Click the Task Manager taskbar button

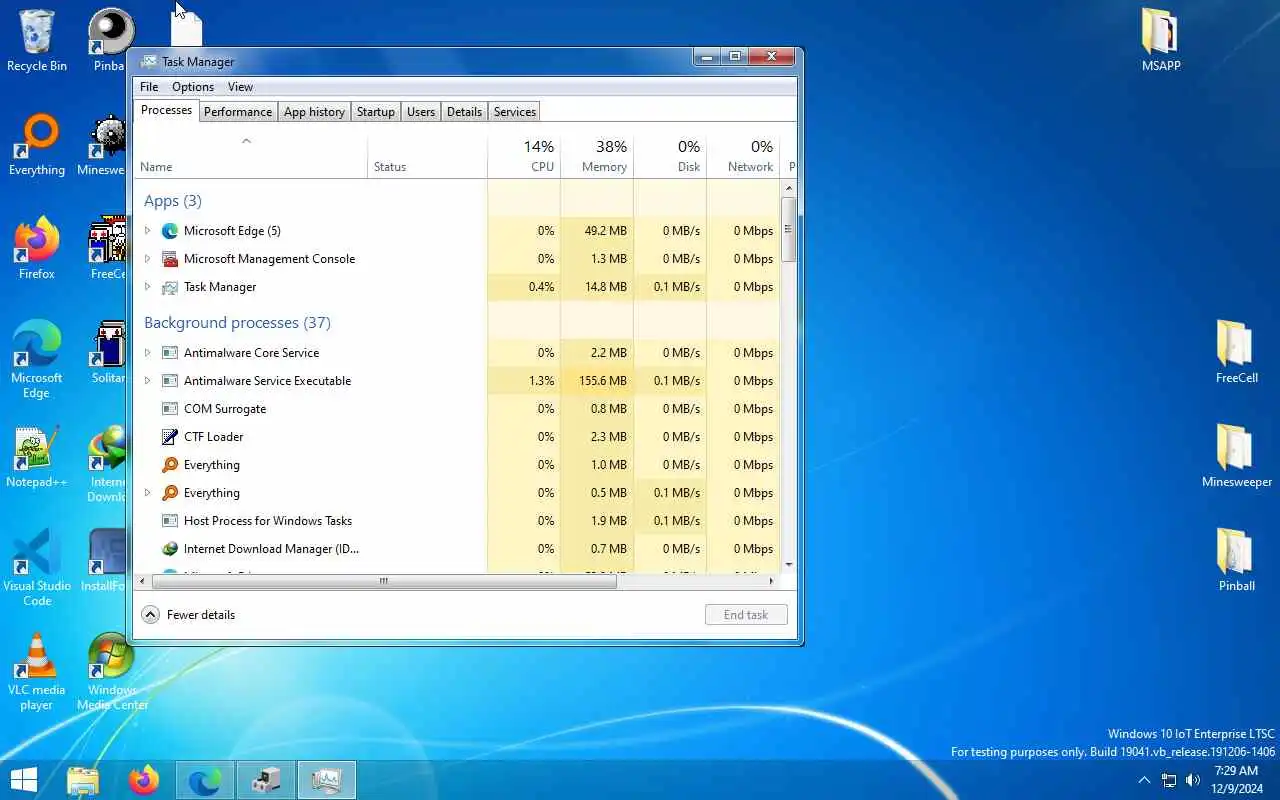pyautogui.click(x=327, y=780)
